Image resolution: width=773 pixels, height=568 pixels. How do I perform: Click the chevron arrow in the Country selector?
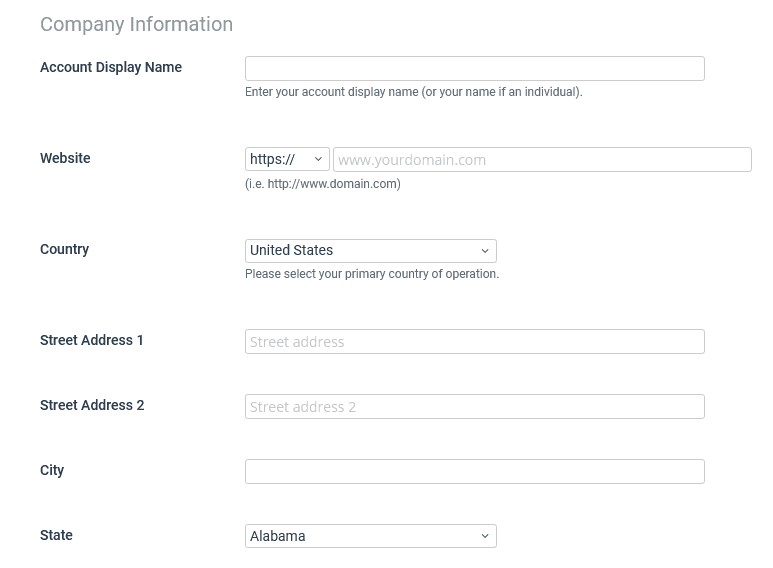[485, 251]
